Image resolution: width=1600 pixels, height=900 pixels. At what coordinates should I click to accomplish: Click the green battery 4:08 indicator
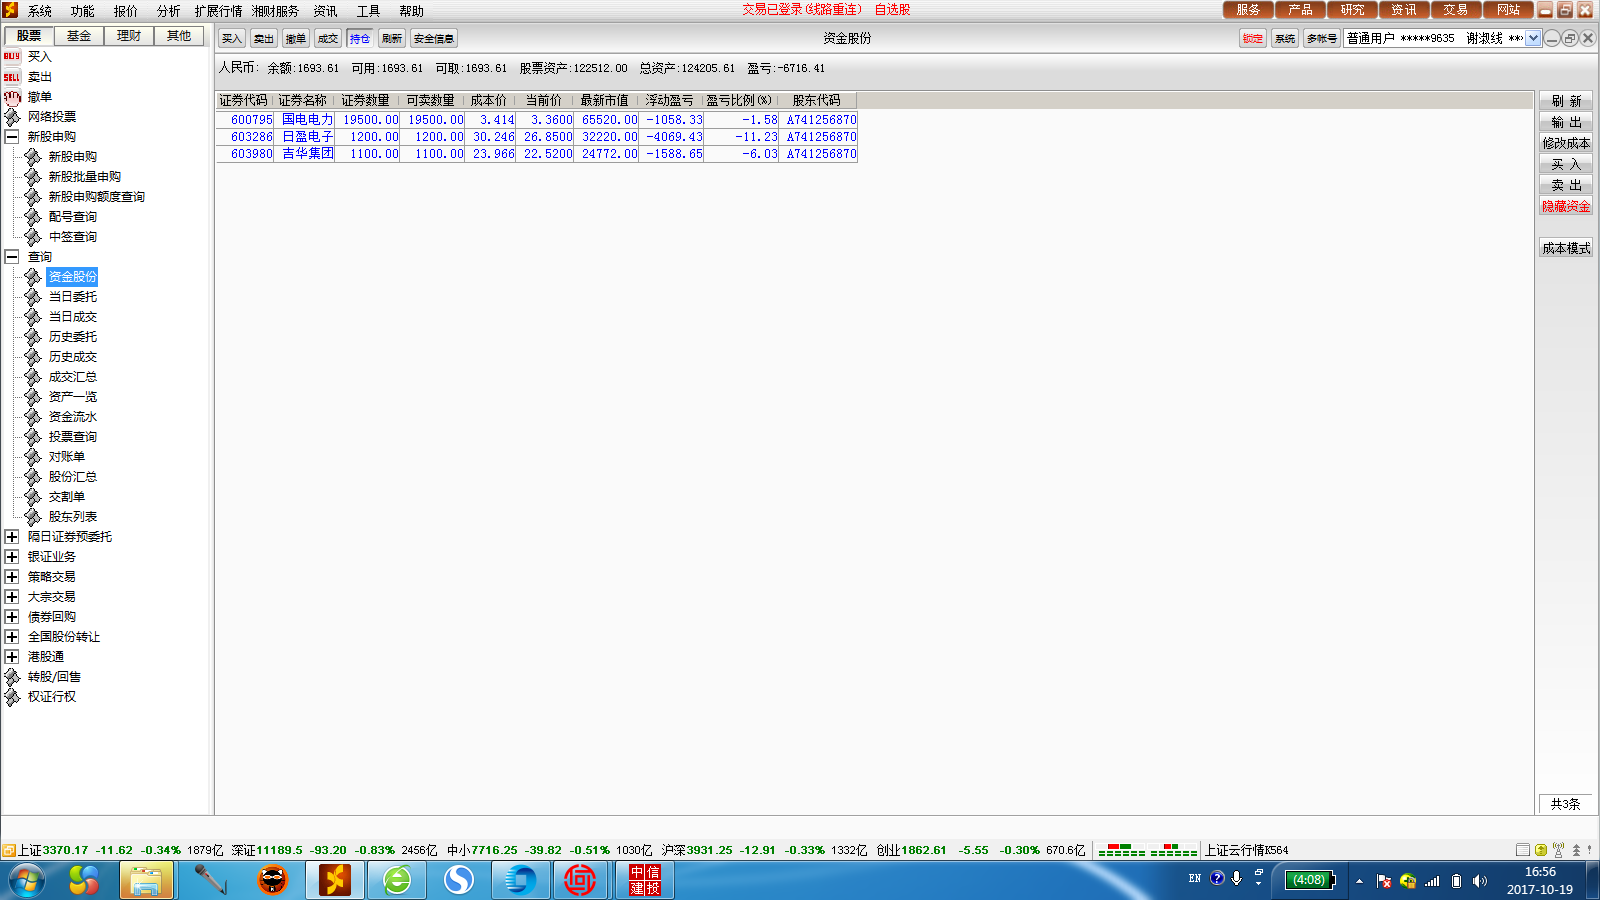pyautogui.click(x=1310, y=880)
